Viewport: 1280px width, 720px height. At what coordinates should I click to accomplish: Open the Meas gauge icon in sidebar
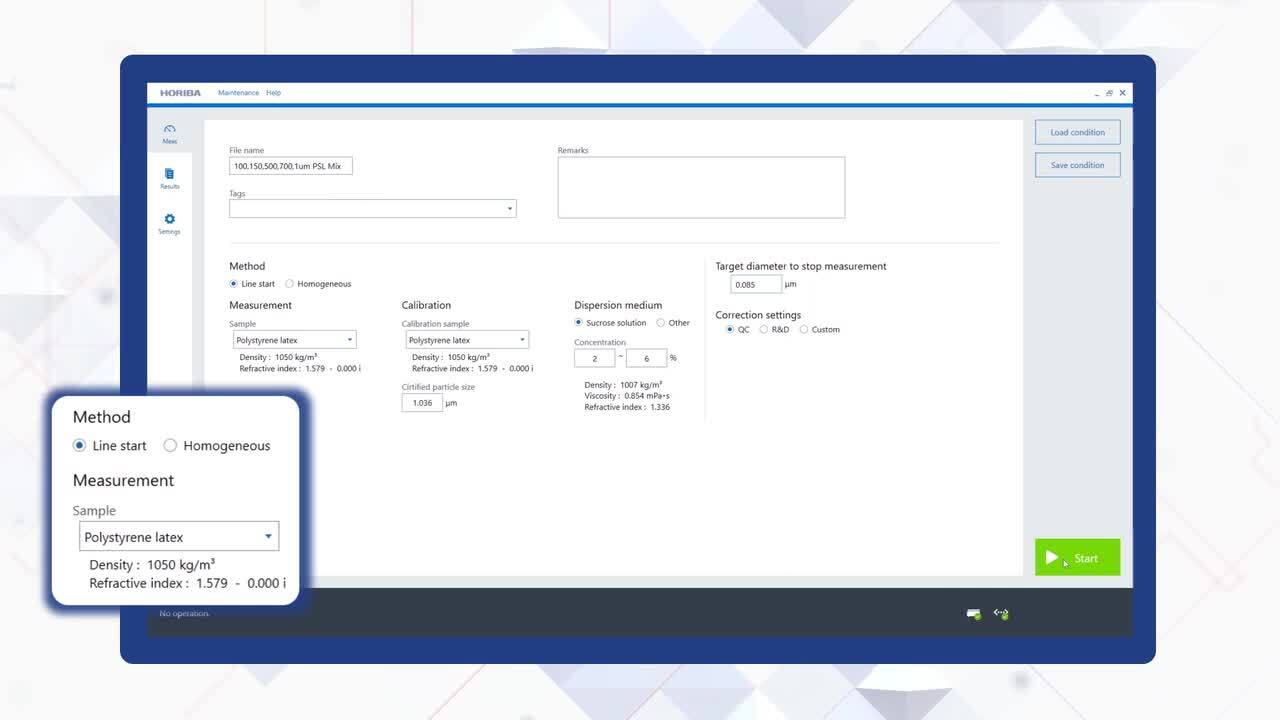click(169, 132)
